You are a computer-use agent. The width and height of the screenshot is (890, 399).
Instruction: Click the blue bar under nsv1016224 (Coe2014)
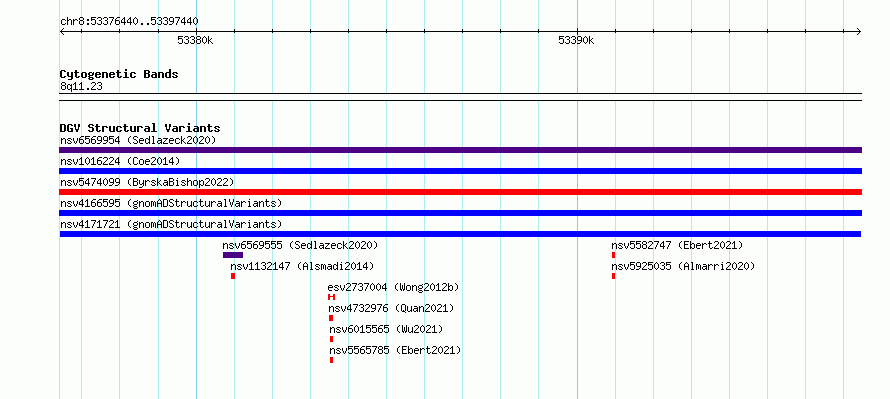460,171
